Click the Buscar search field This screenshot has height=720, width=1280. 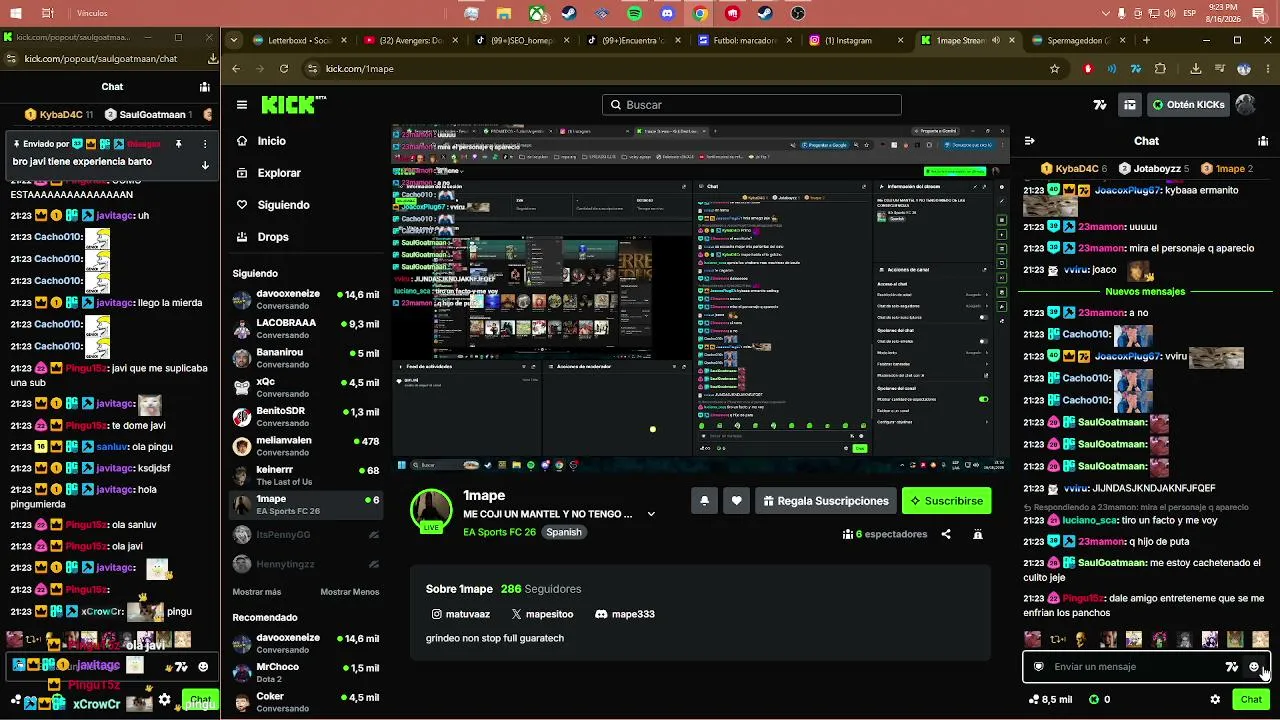752,105
